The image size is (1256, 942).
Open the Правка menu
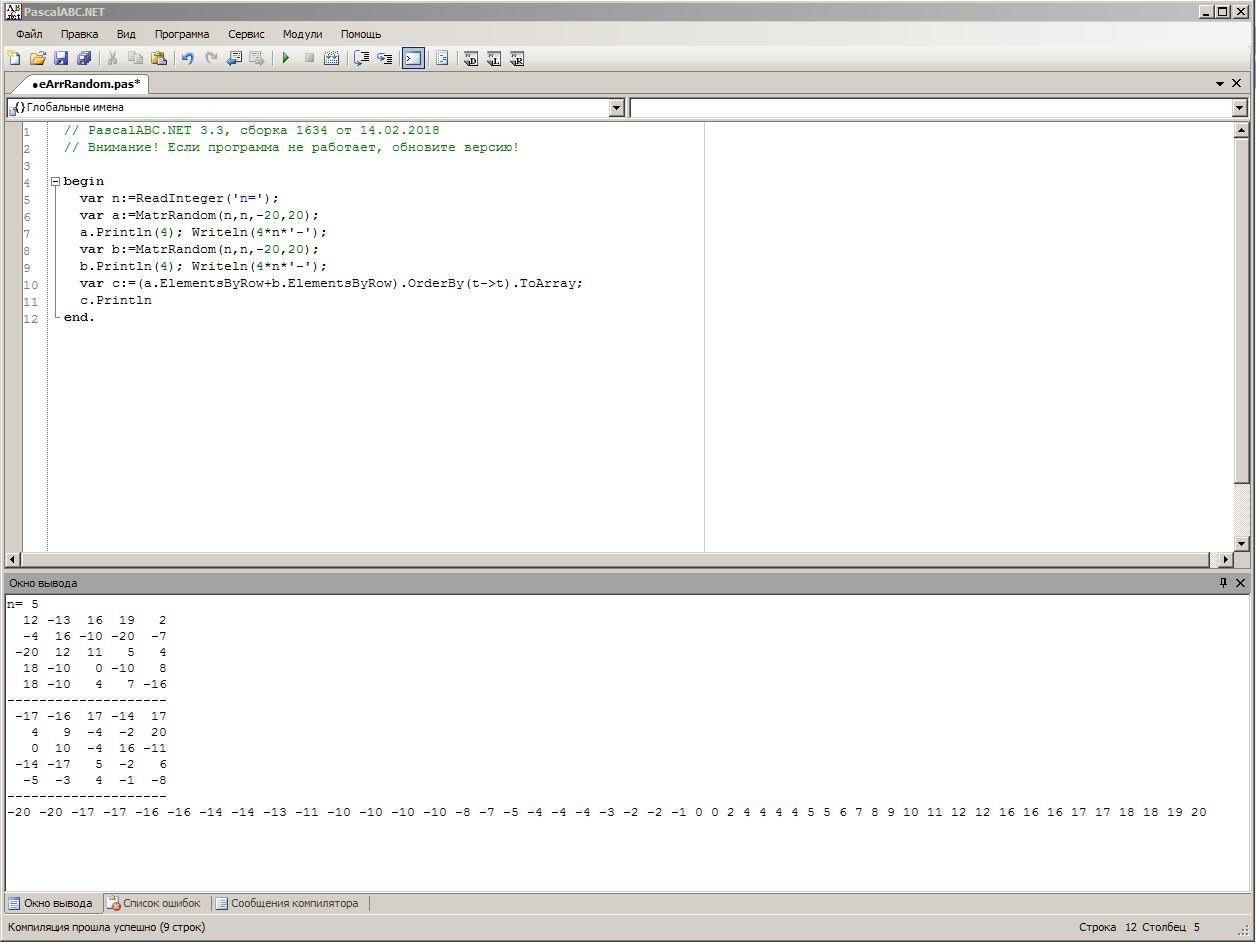[x=79, y=34]
